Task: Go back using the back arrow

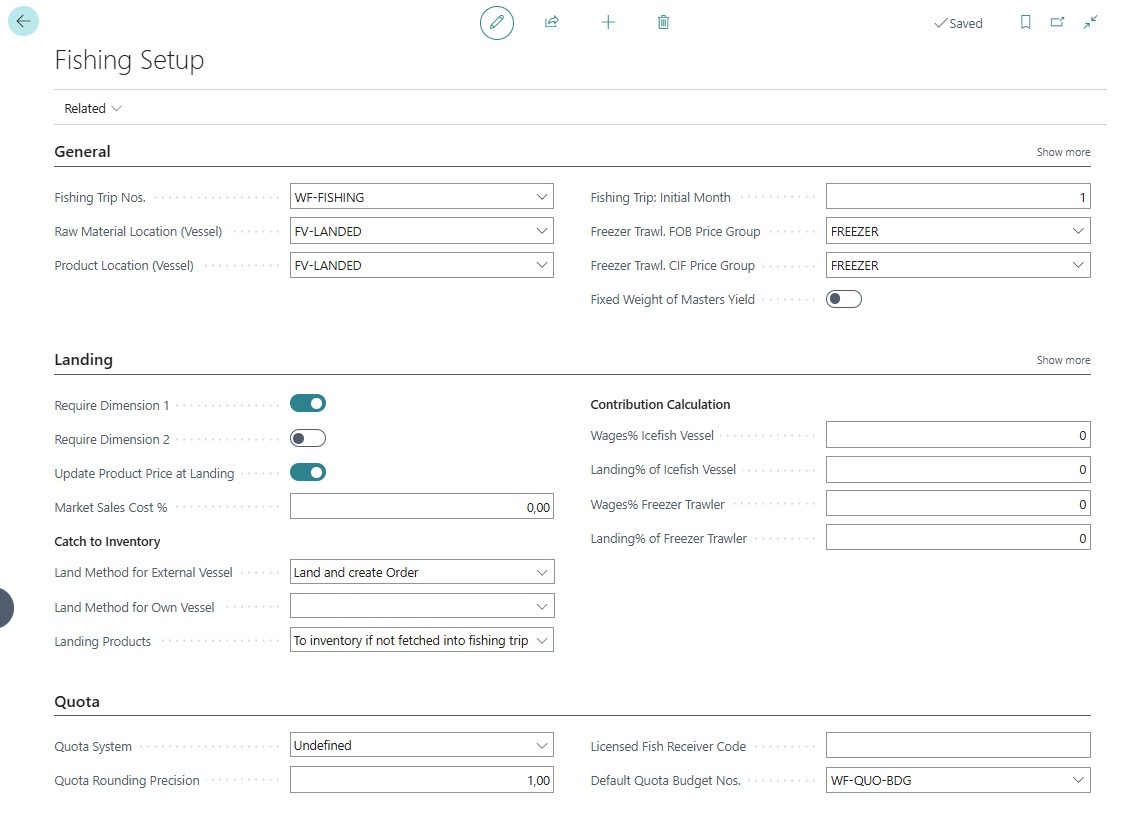Action: pyautogui.click(x=23, y=21)
